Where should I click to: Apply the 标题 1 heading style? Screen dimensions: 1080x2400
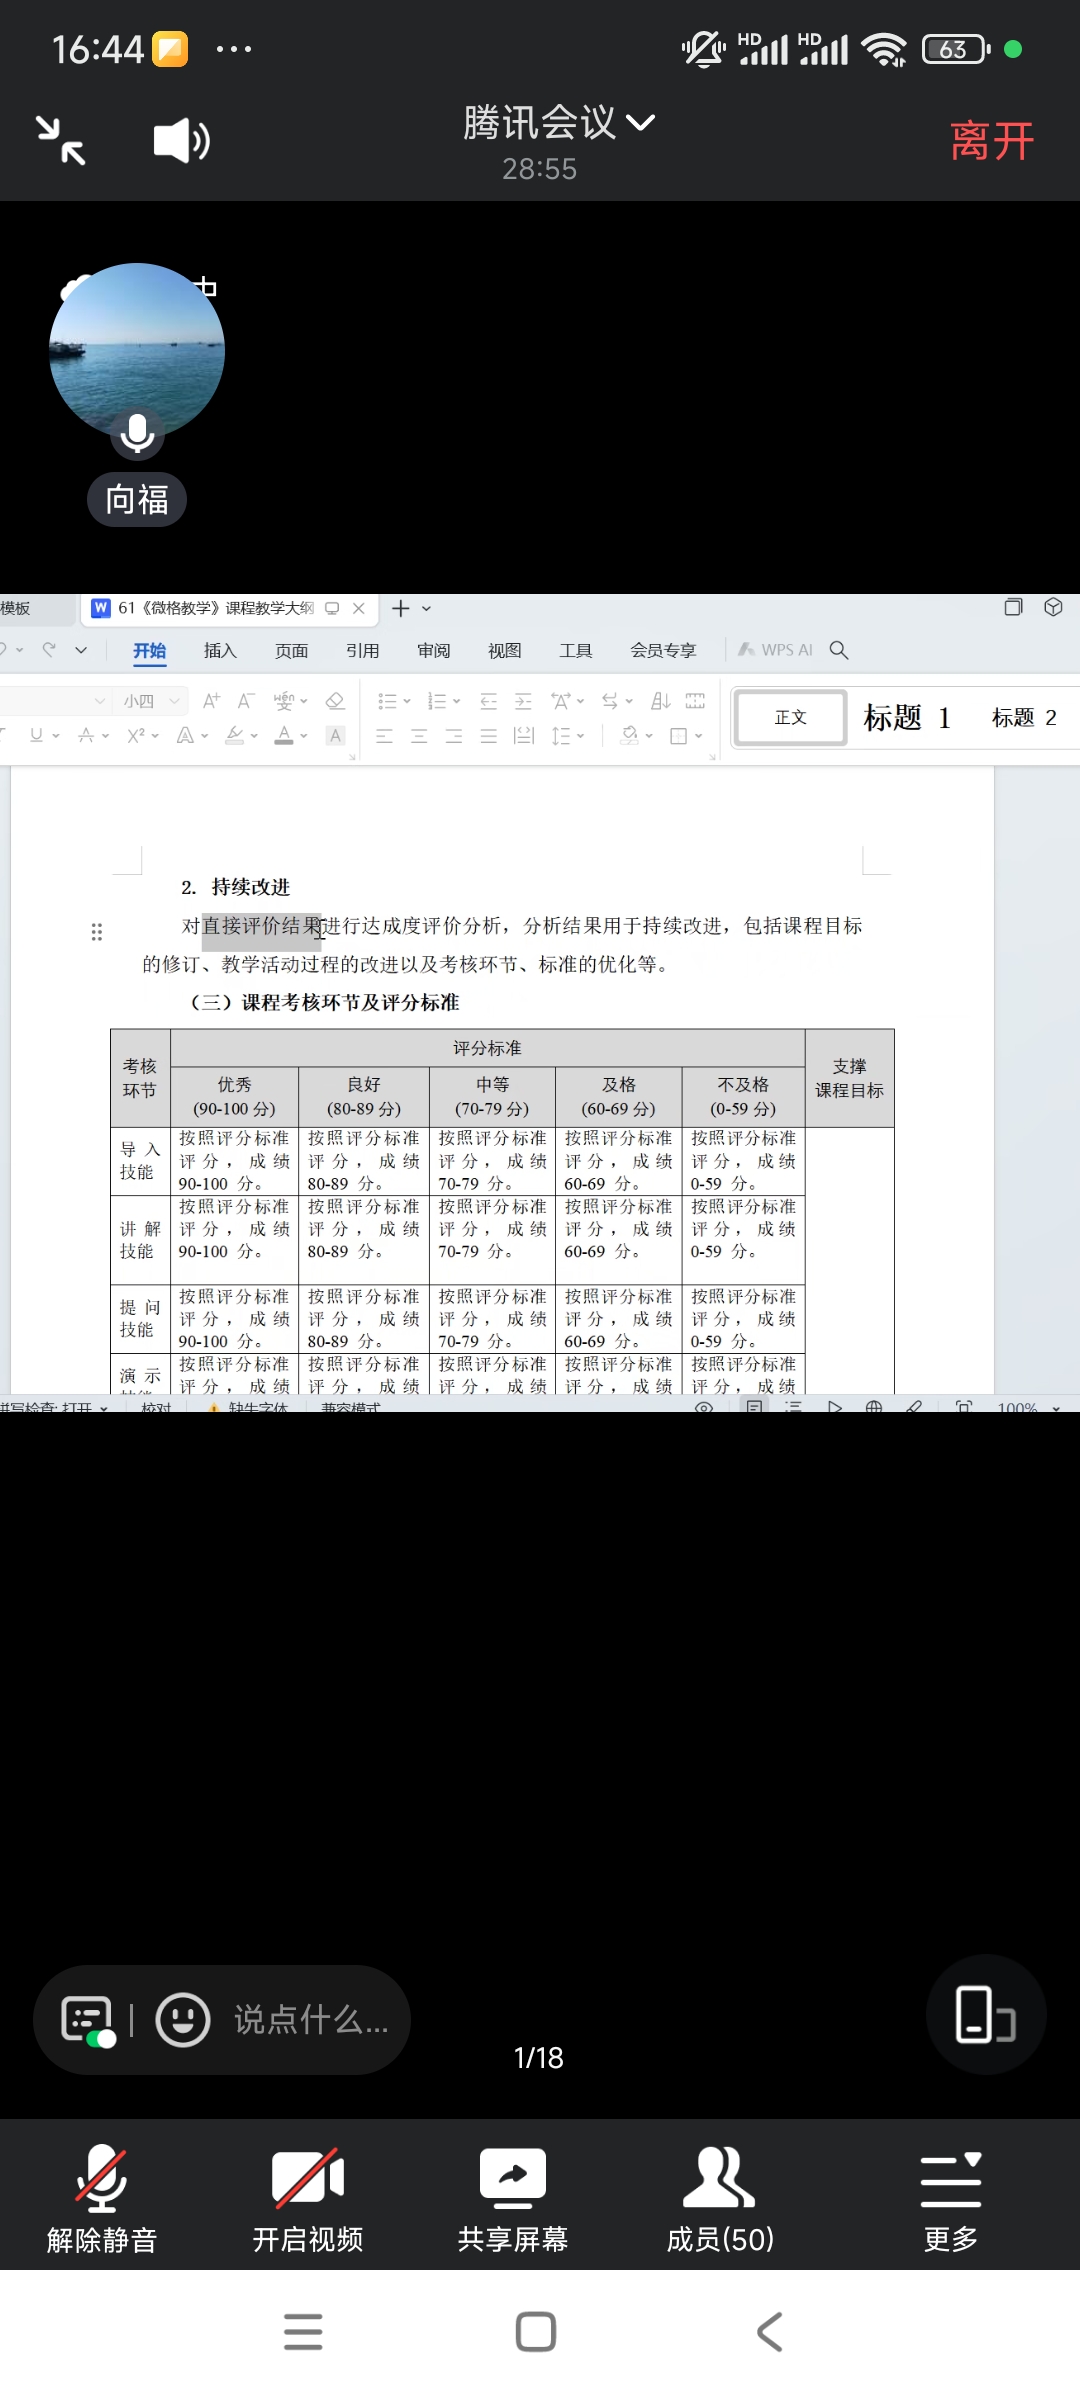pyautogui.click(x=907, y=718)
